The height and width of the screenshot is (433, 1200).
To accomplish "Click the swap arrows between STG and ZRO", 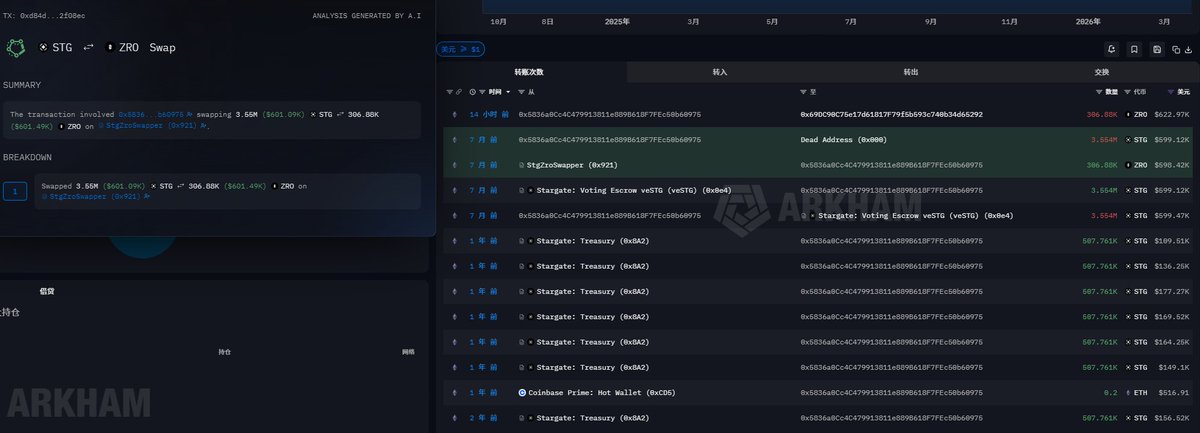I will (x=88, y=47).
